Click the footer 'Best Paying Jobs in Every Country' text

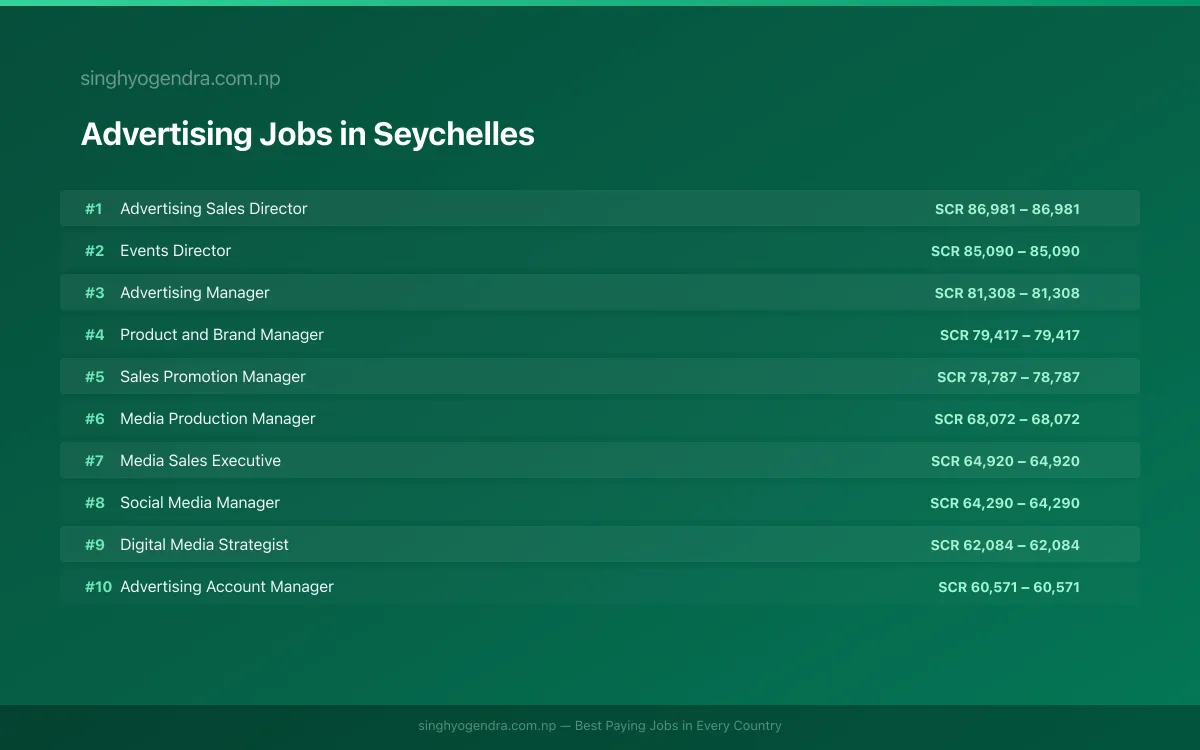pos(678,726)
